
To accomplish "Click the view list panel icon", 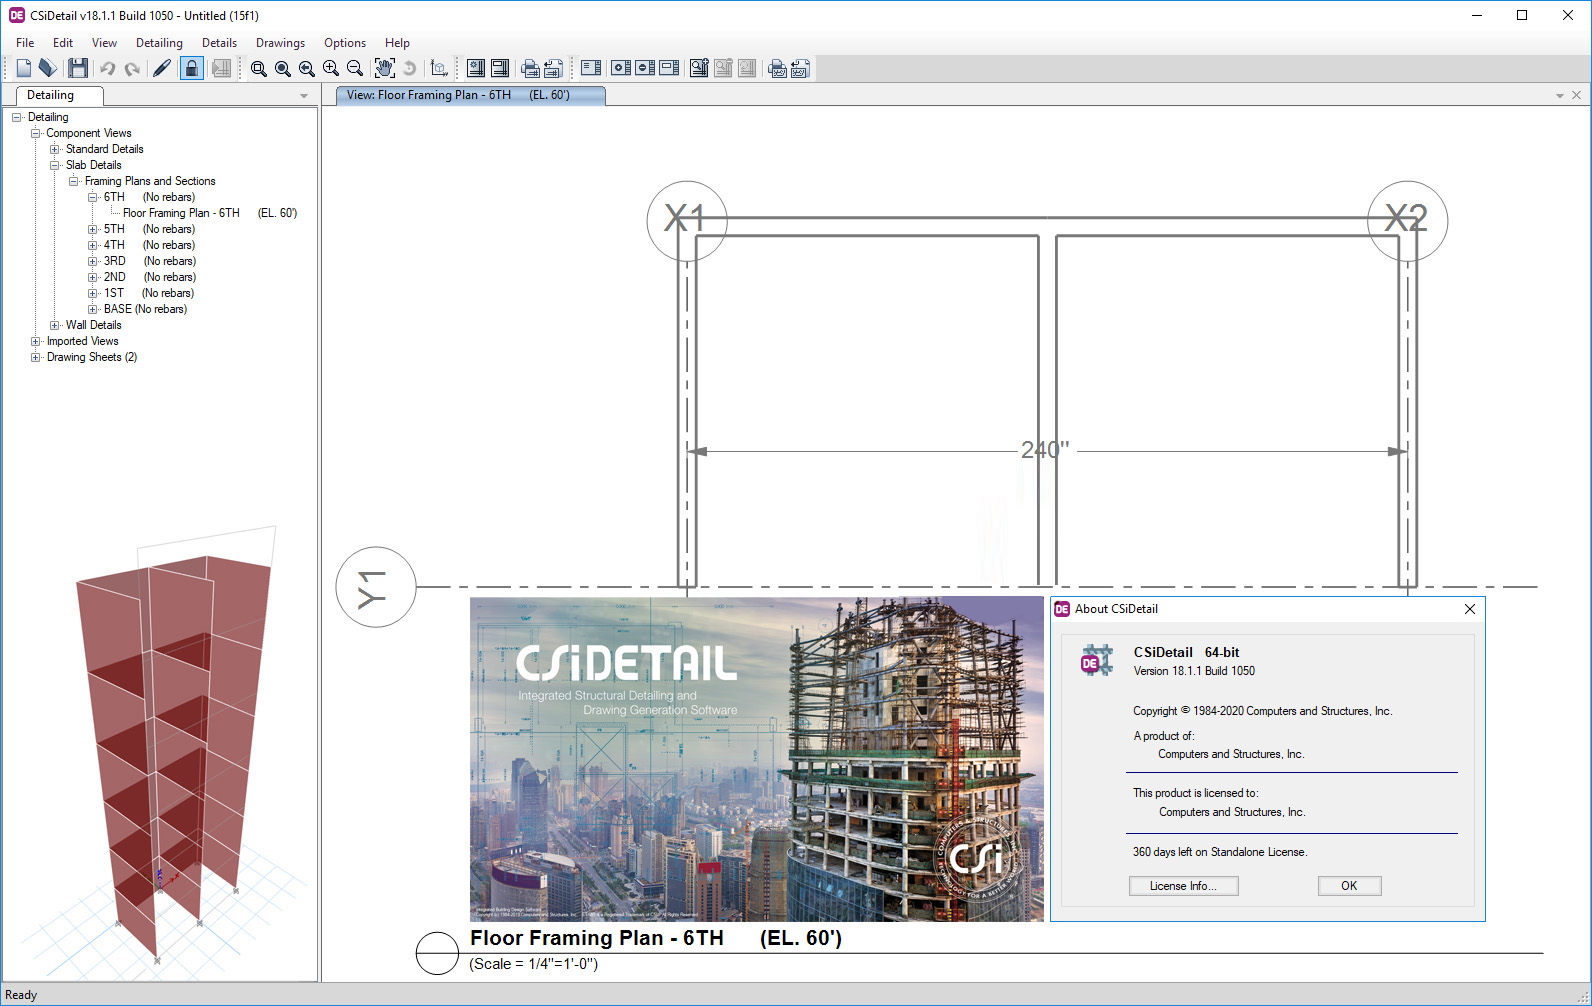I will click(591, 68).
